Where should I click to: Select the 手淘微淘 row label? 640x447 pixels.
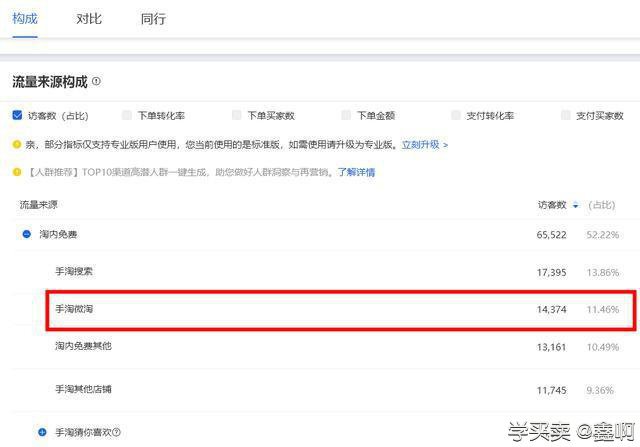pos(74,309)
